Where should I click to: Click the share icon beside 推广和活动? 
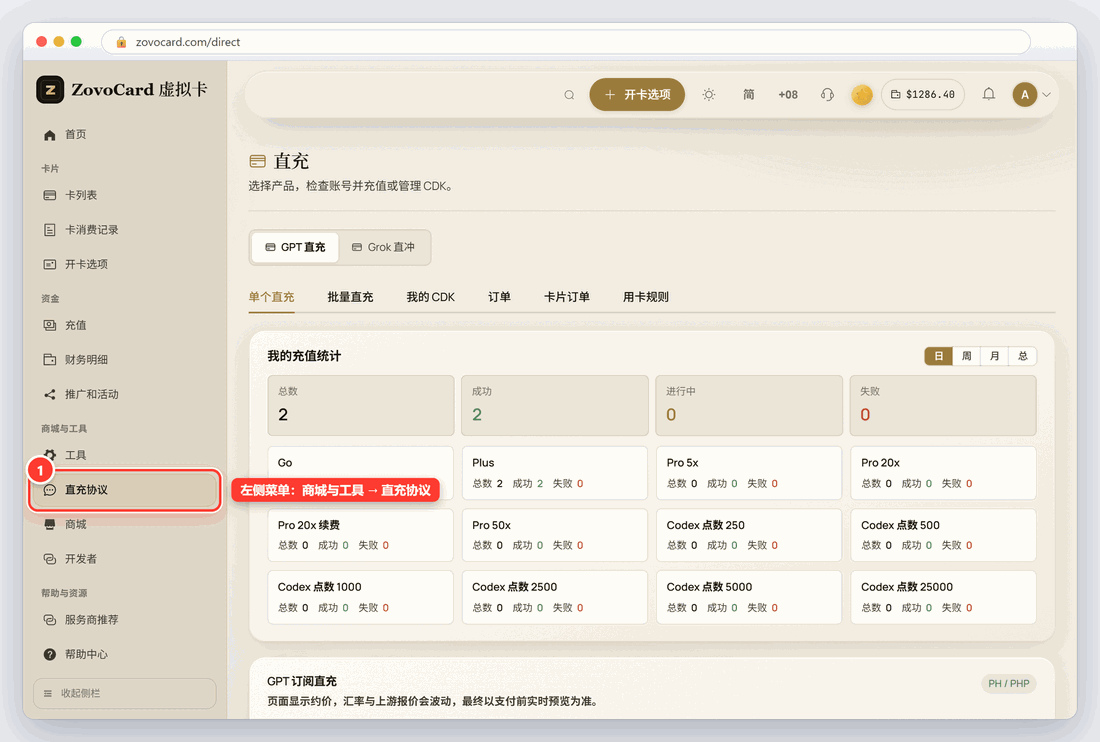tap(50, 394)
